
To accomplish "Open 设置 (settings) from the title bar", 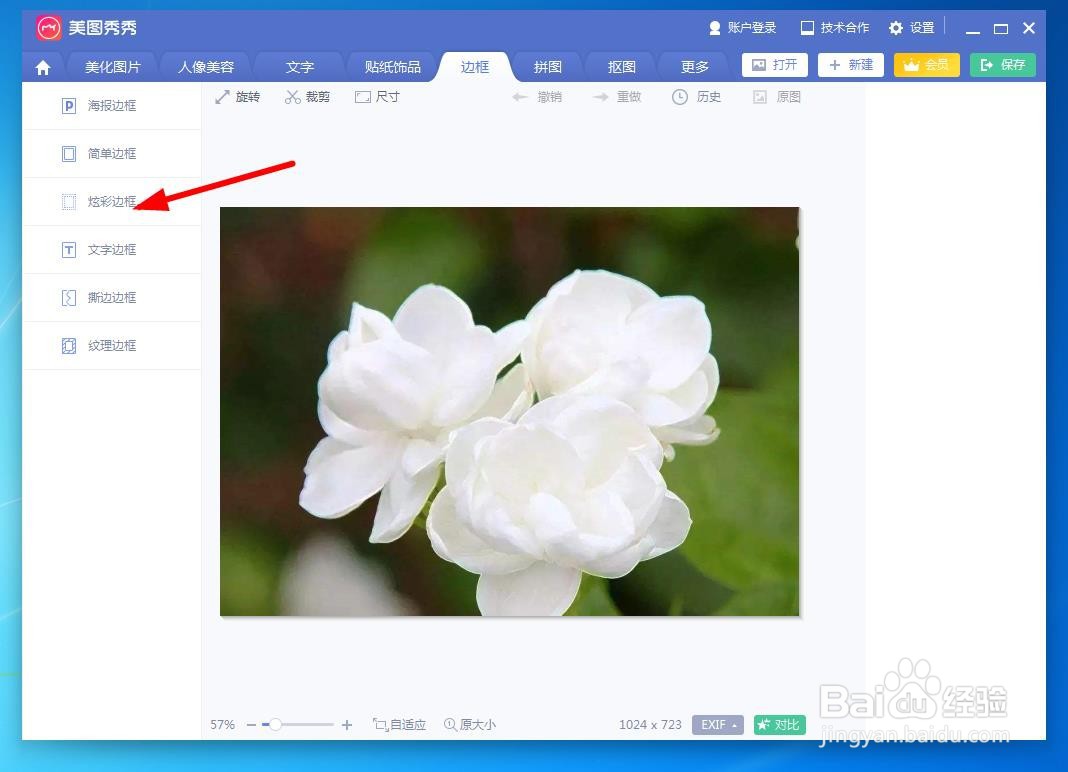I will 911,27.
